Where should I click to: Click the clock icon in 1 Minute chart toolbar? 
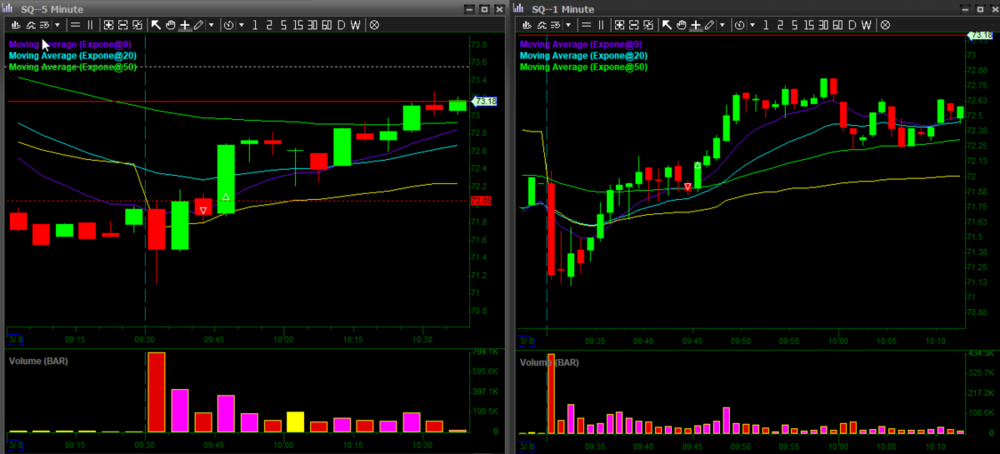pos(741,24)
